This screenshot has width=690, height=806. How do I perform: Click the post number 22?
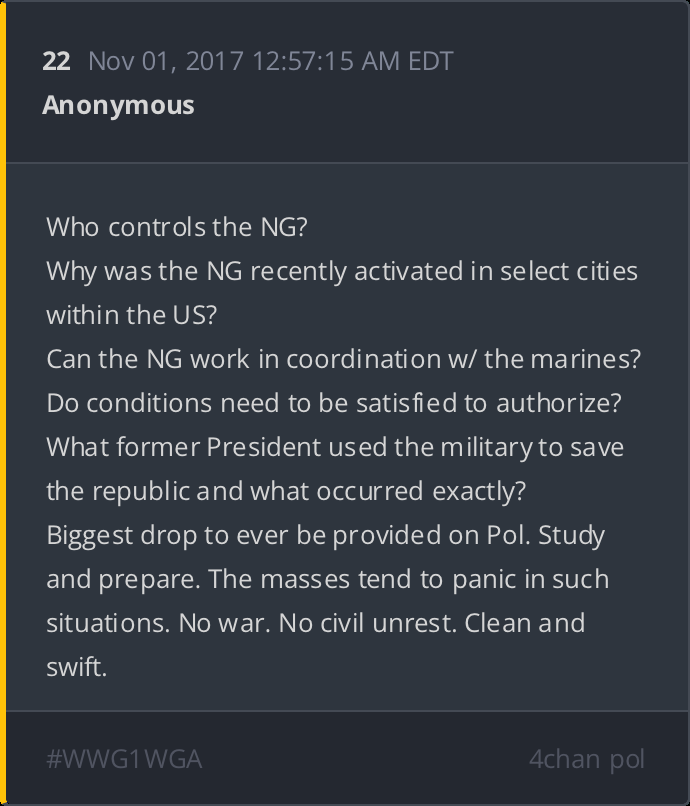(56, 61)
